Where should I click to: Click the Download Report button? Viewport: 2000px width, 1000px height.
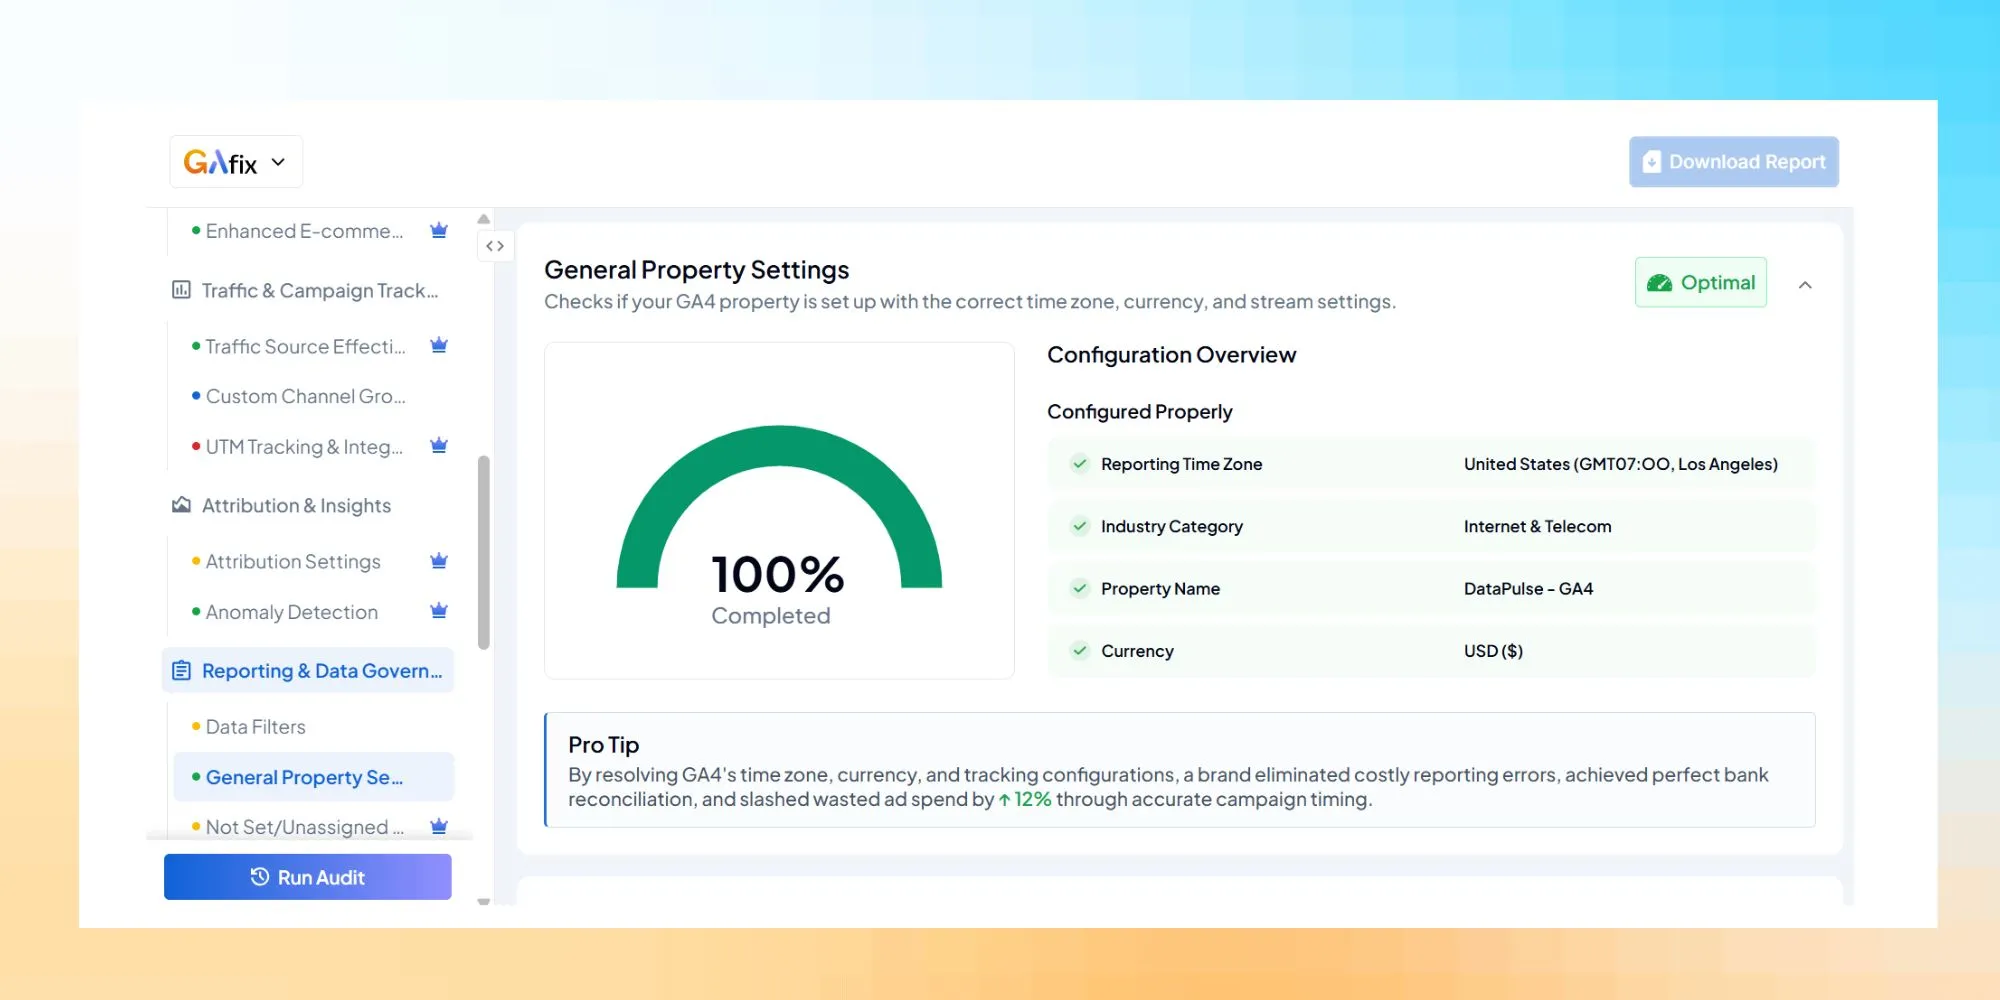pyautogui.click(x=1733, y=161)
